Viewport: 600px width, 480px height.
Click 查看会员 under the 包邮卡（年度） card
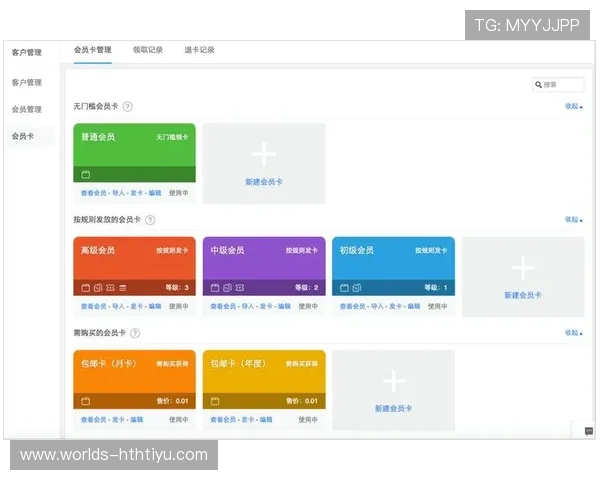(223, 420)
